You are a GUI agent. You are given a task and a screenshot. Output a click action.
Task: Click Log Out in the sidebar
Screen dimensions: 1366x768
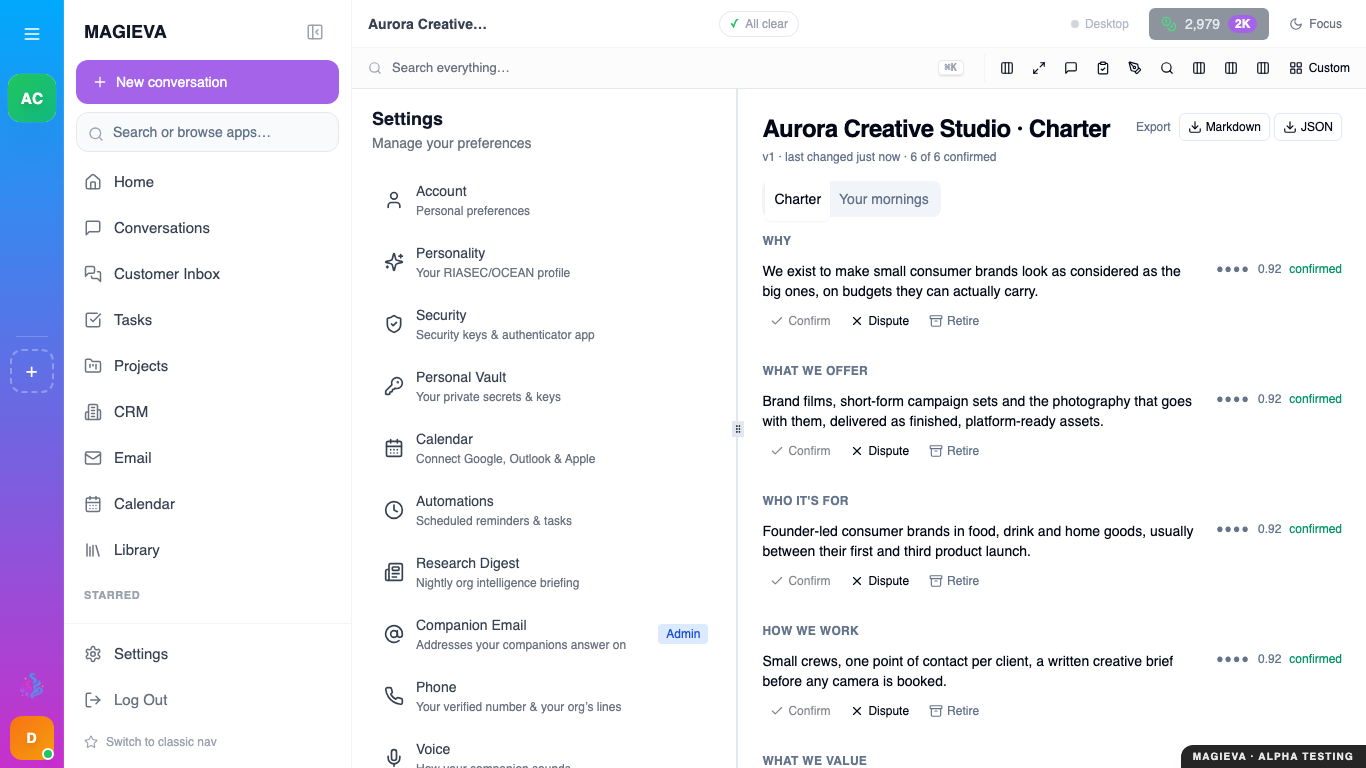coord(207,700)
